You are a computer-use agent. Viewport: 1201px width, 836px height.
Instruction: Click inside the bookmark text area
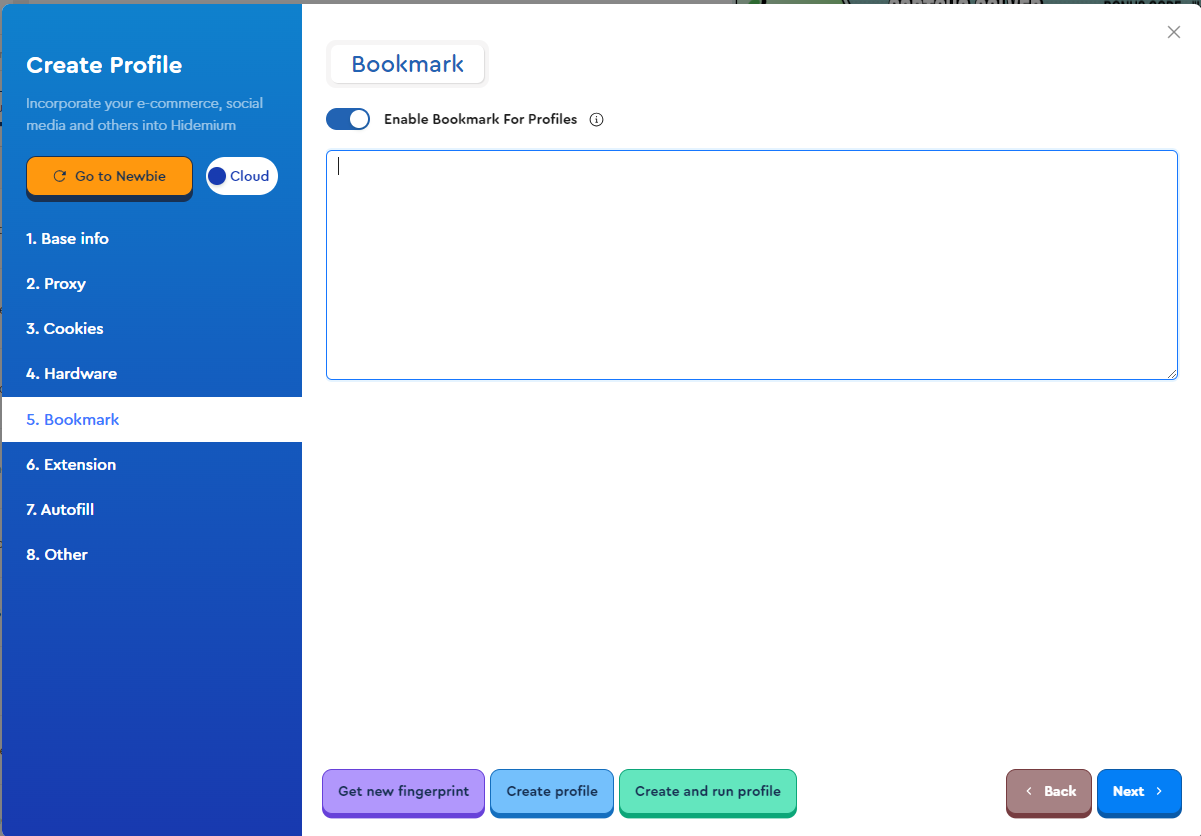tap(751, 265)
